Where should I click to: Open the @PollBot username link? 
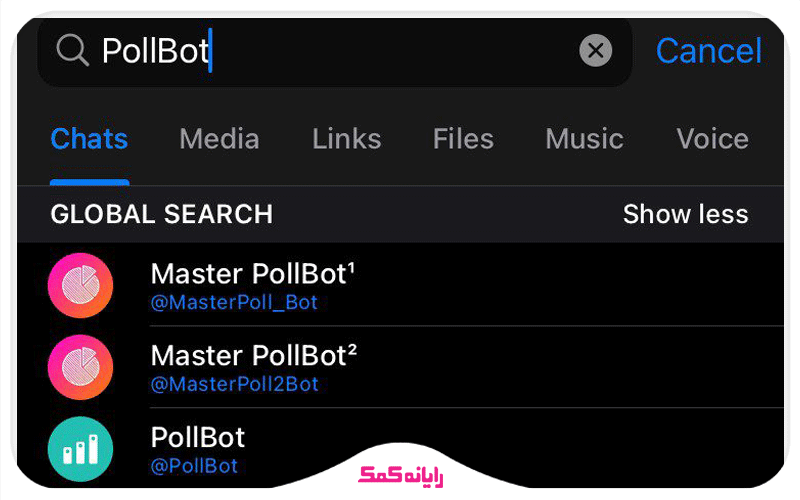click(194, 466)
